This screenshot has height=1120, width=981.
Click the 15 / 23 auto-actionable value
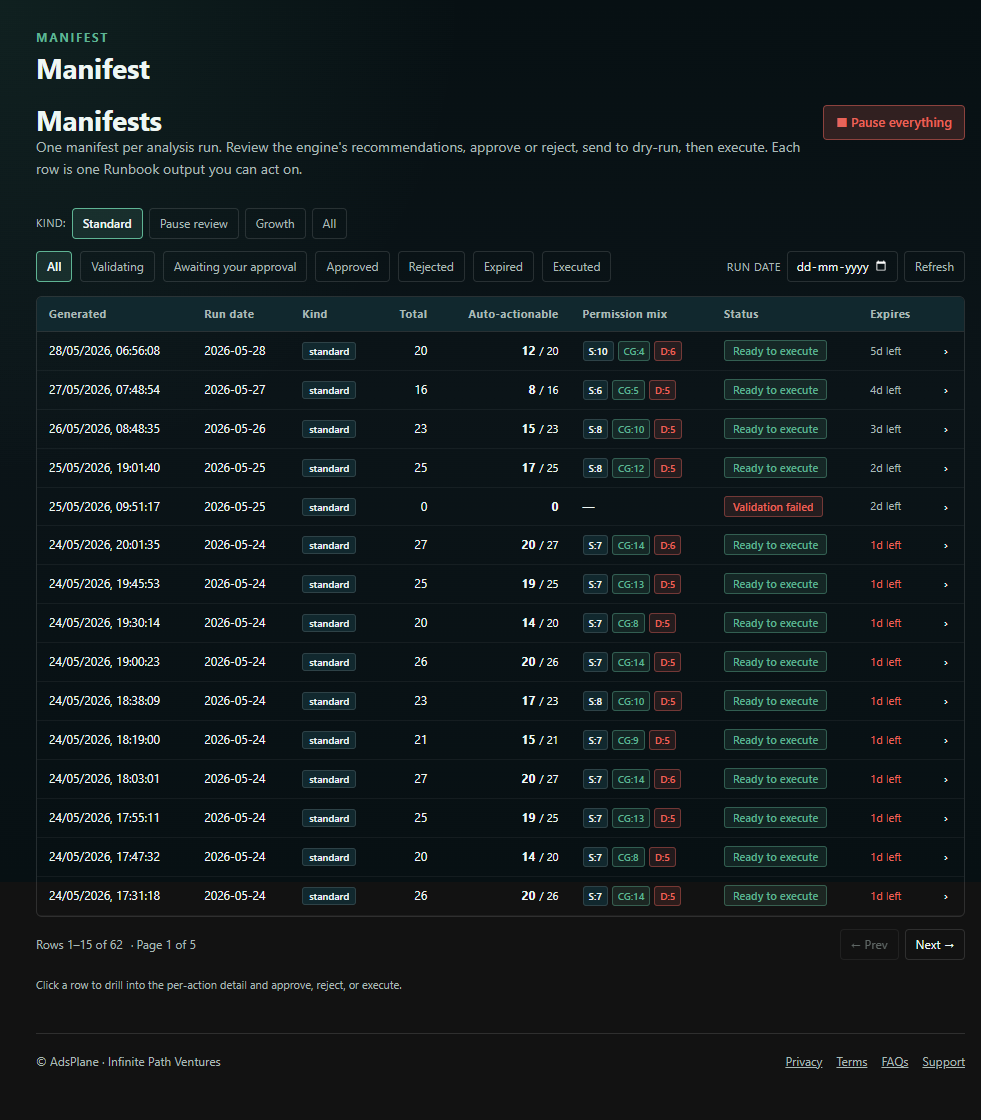[x=540, y=429]
